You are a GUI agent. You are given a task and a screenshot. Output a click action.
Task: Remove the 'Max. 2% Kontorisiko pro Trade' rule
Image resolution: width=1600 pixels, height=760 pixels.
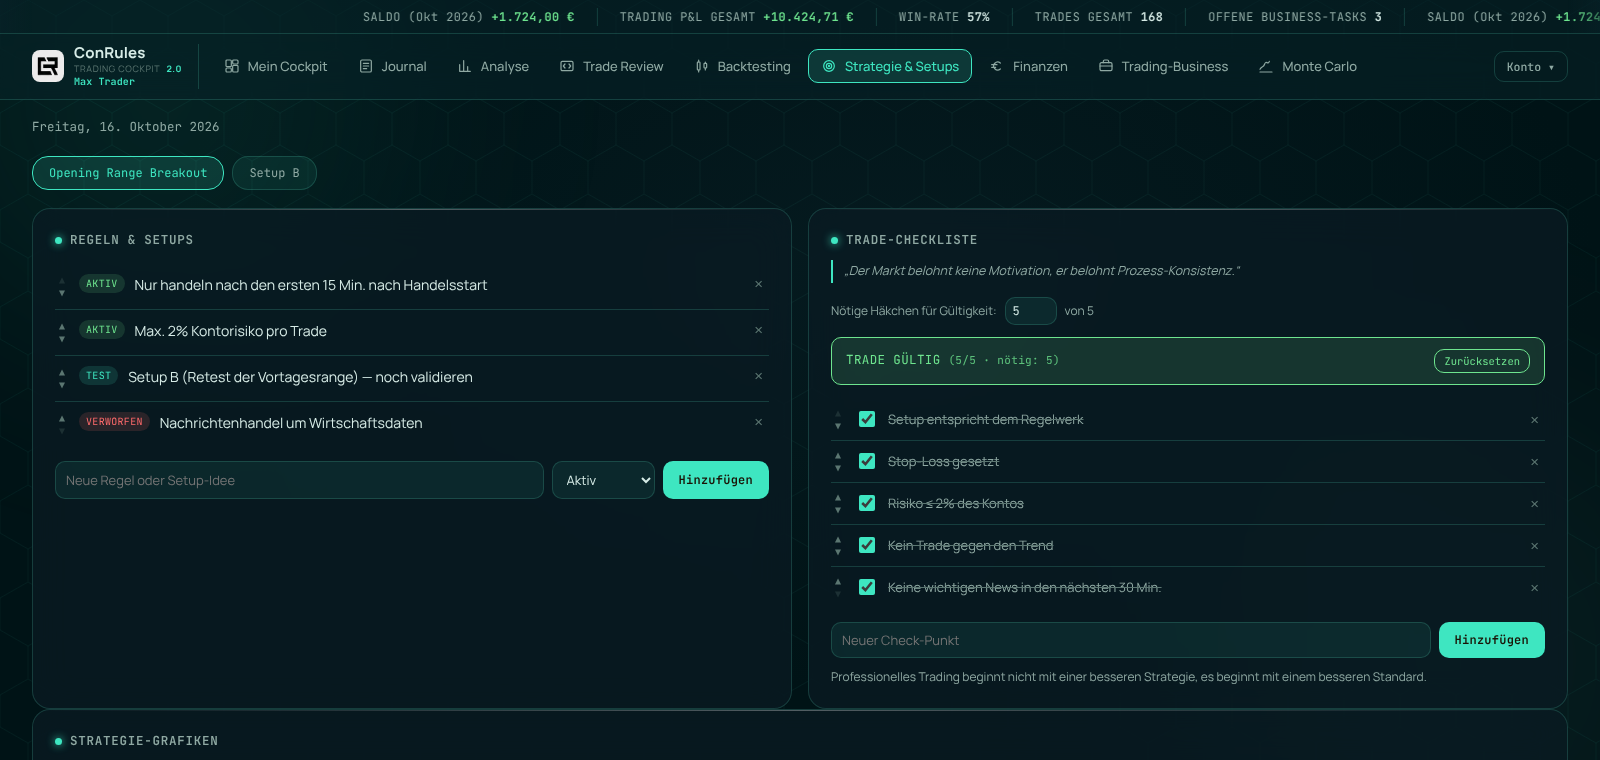coord(758,331)
